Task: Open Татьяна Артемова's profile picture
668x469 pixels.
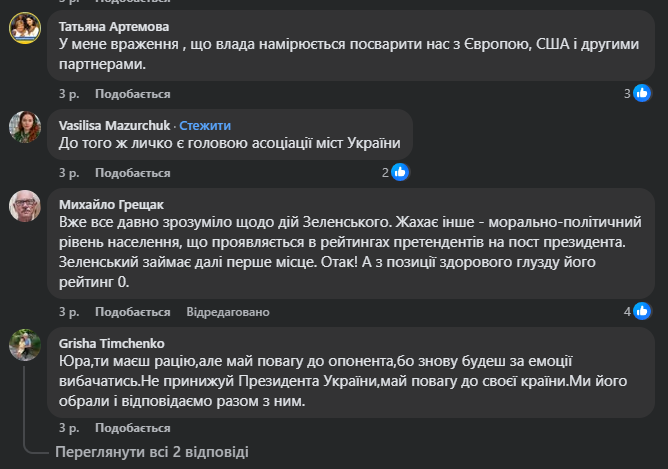Action: 25,30
